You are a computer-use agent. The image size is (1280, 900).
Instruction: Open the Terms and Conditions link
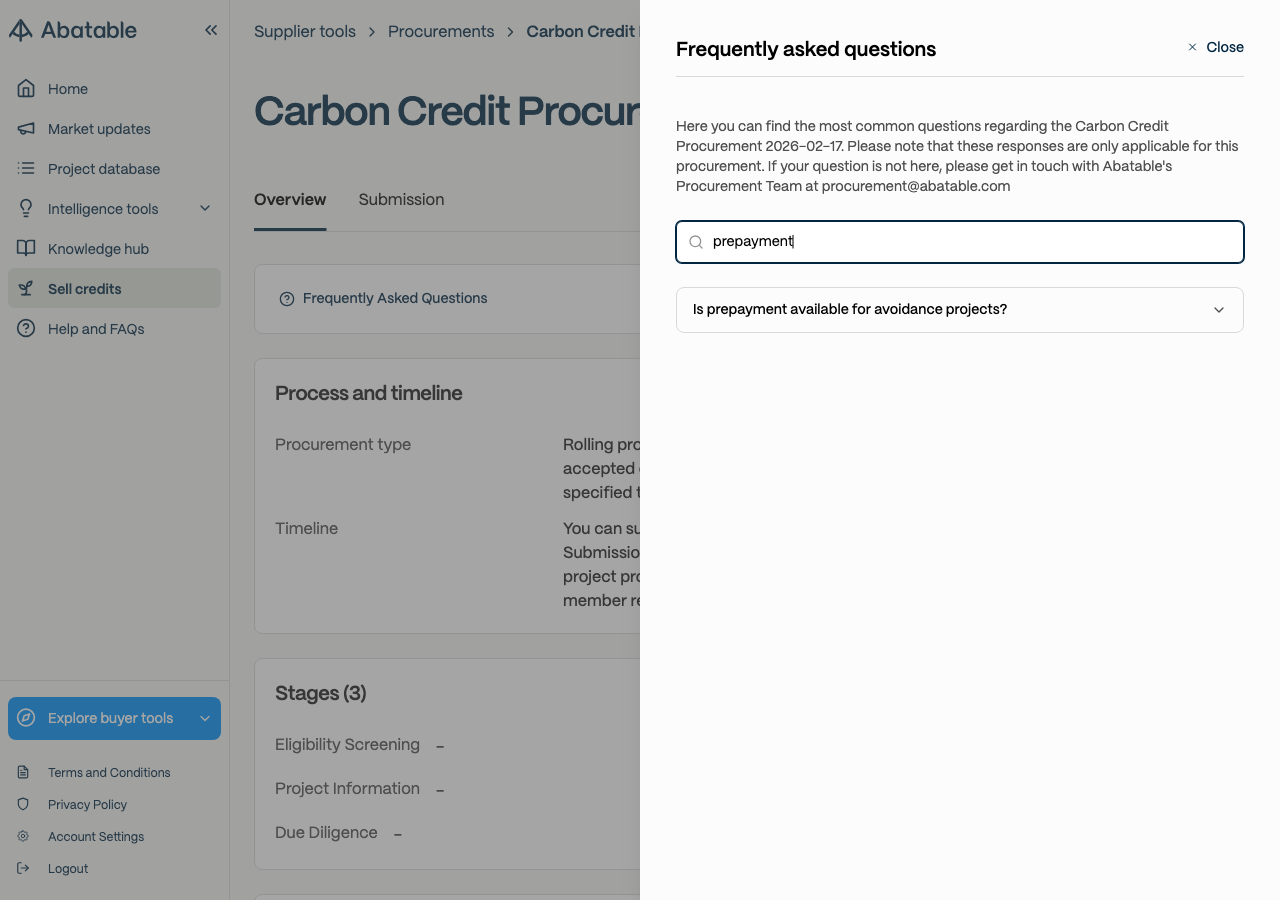pos(109,772)
